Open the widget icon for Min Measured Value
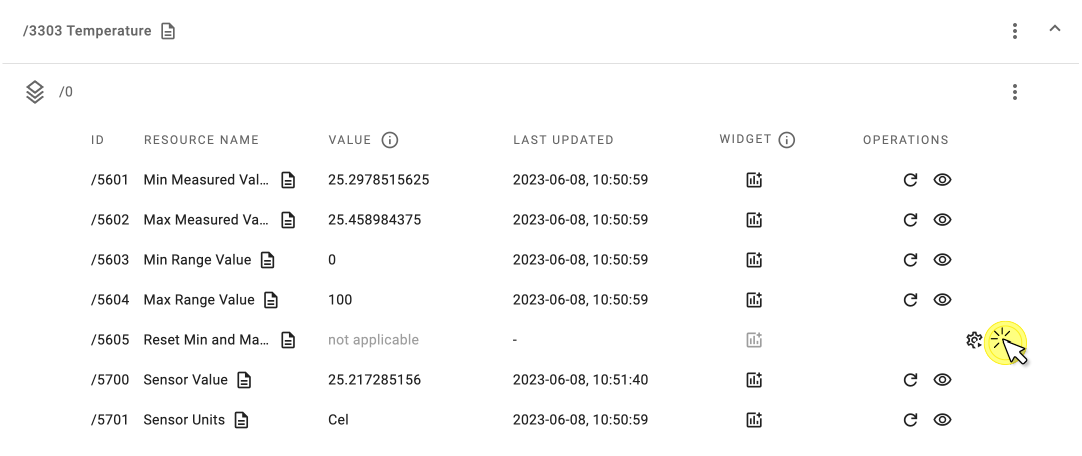 click(754, 180)
